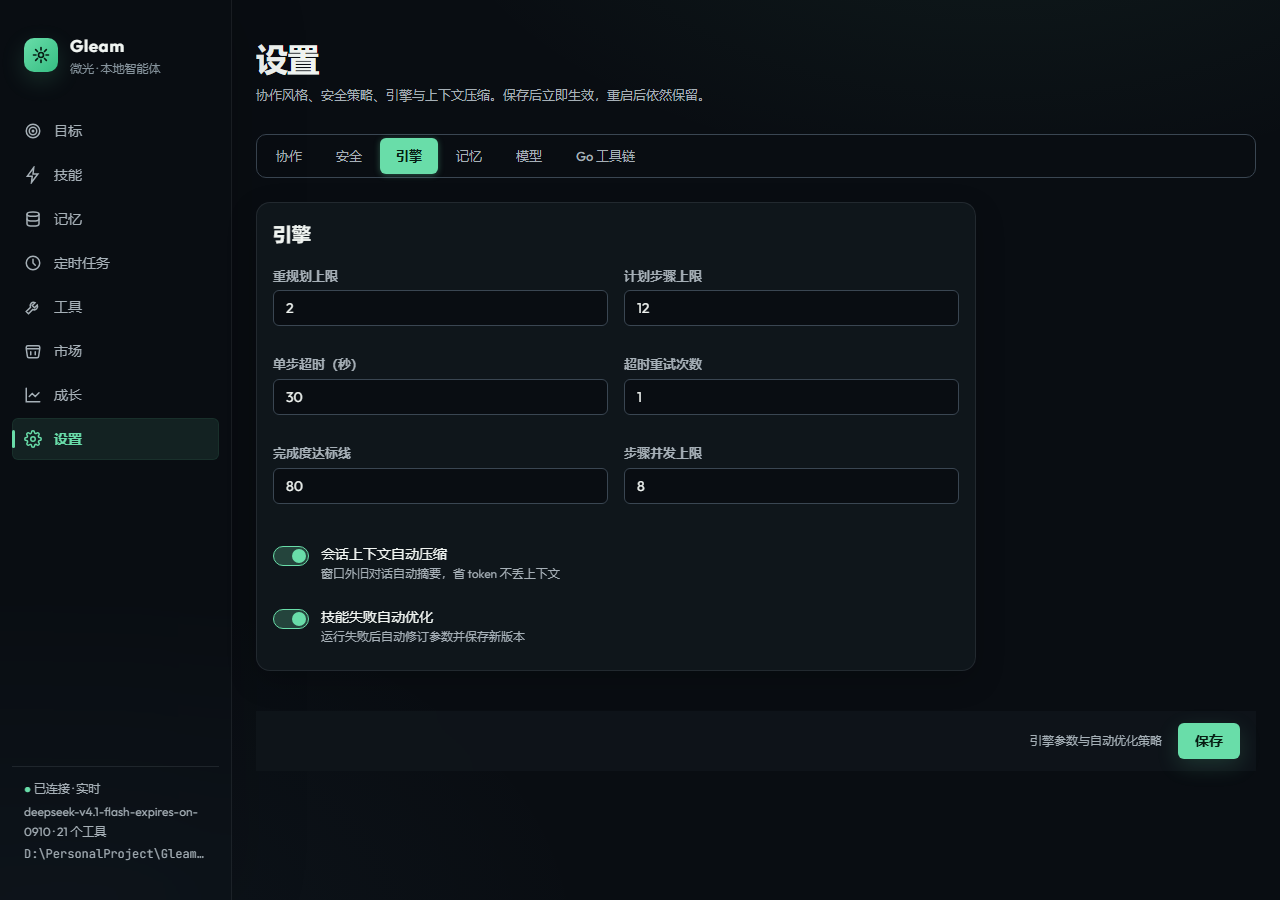Click the target icon beside 目标

click(x=33, y=131)
